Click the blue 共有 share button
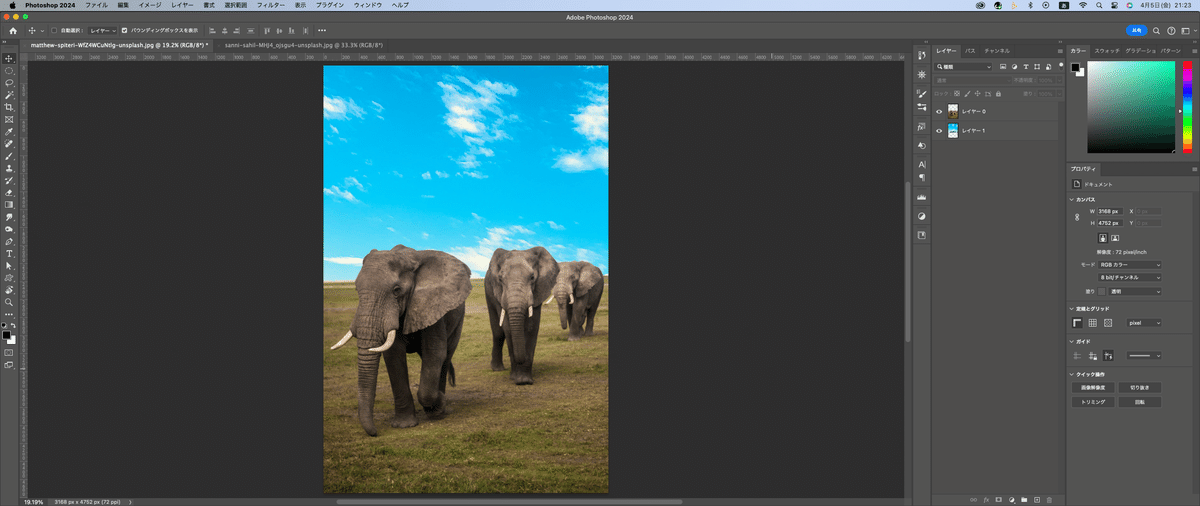Viewport: 1200px width, 506px height. click(1135, 31)
